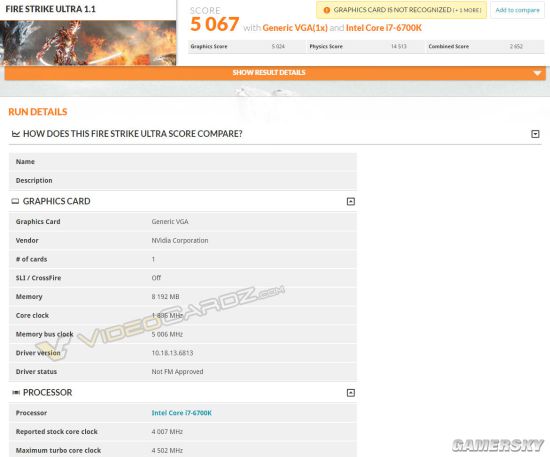Click the 'SLI / CrossFire' row label
The image size is (550, 457).
39,278
